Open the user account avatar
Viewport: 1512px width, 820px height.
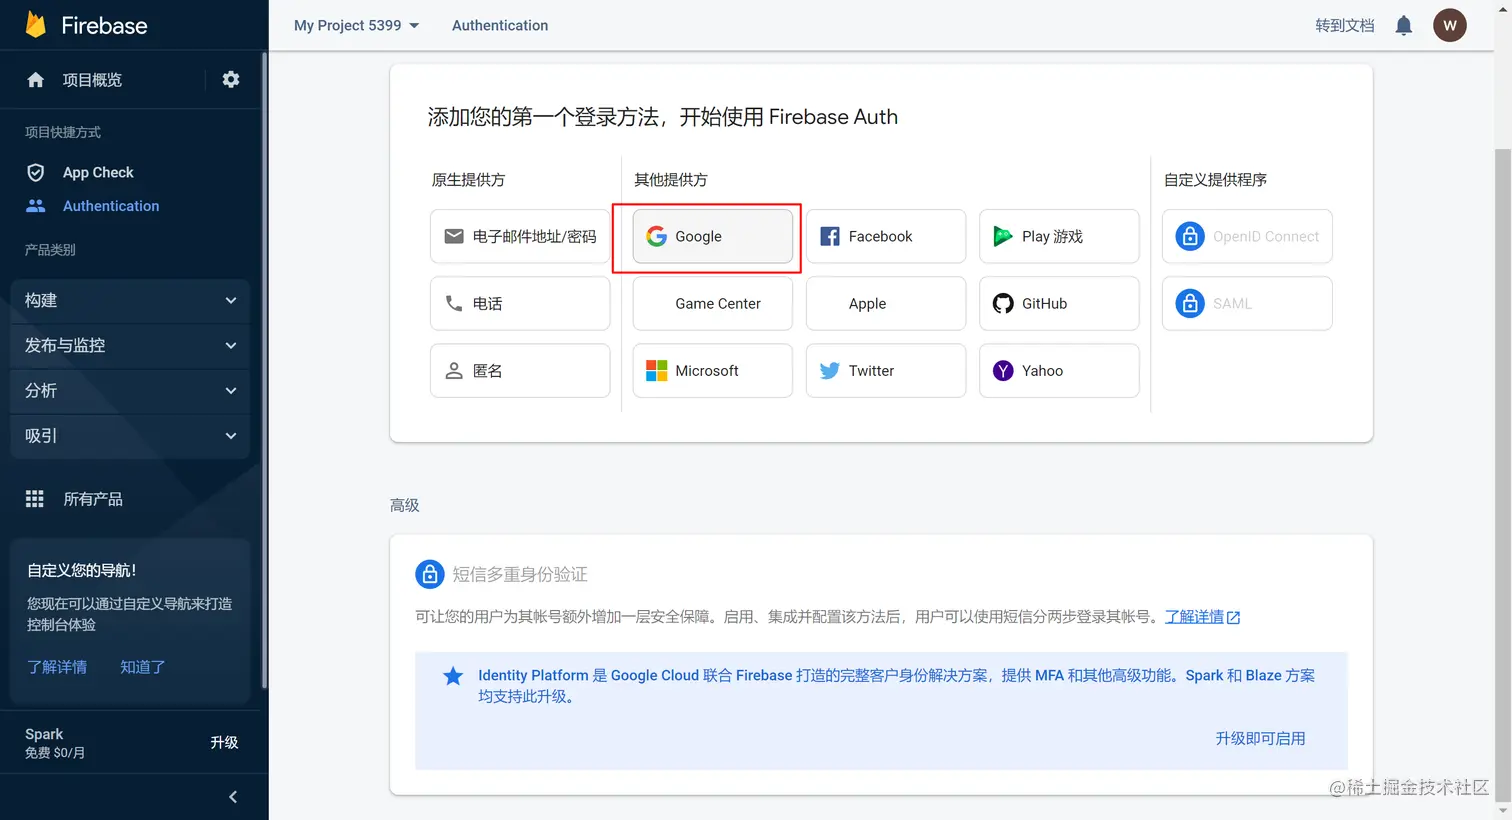pos(1450,26)
